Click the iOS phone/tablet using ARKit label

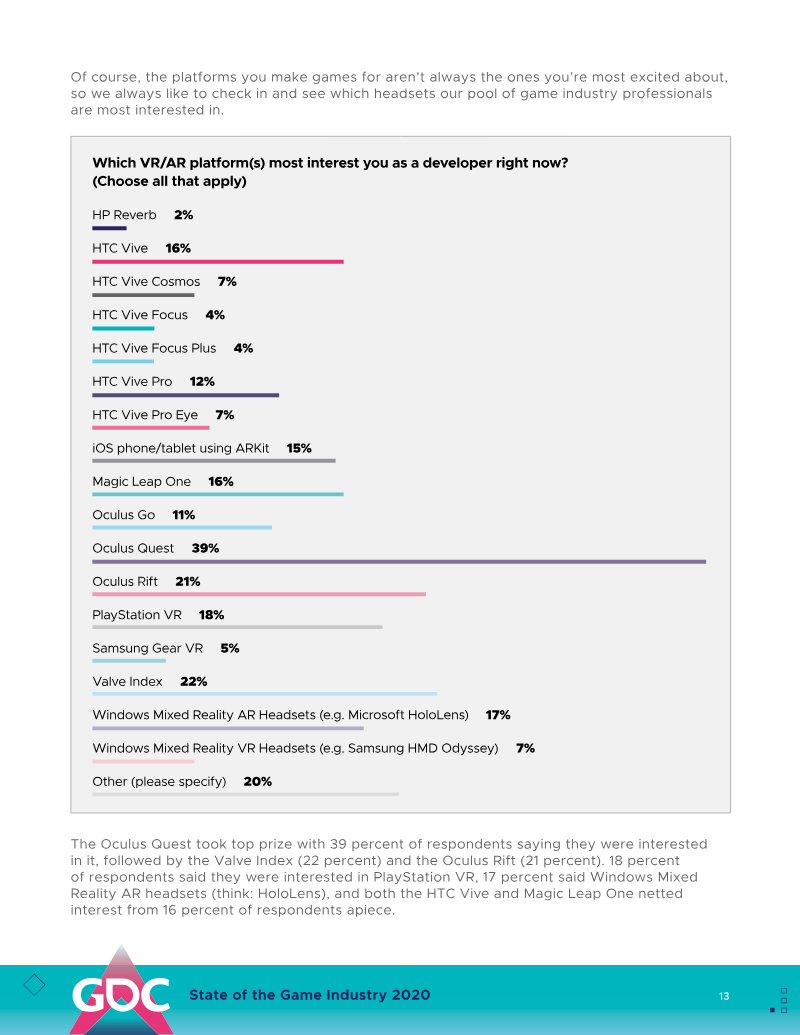coord(181,448)
